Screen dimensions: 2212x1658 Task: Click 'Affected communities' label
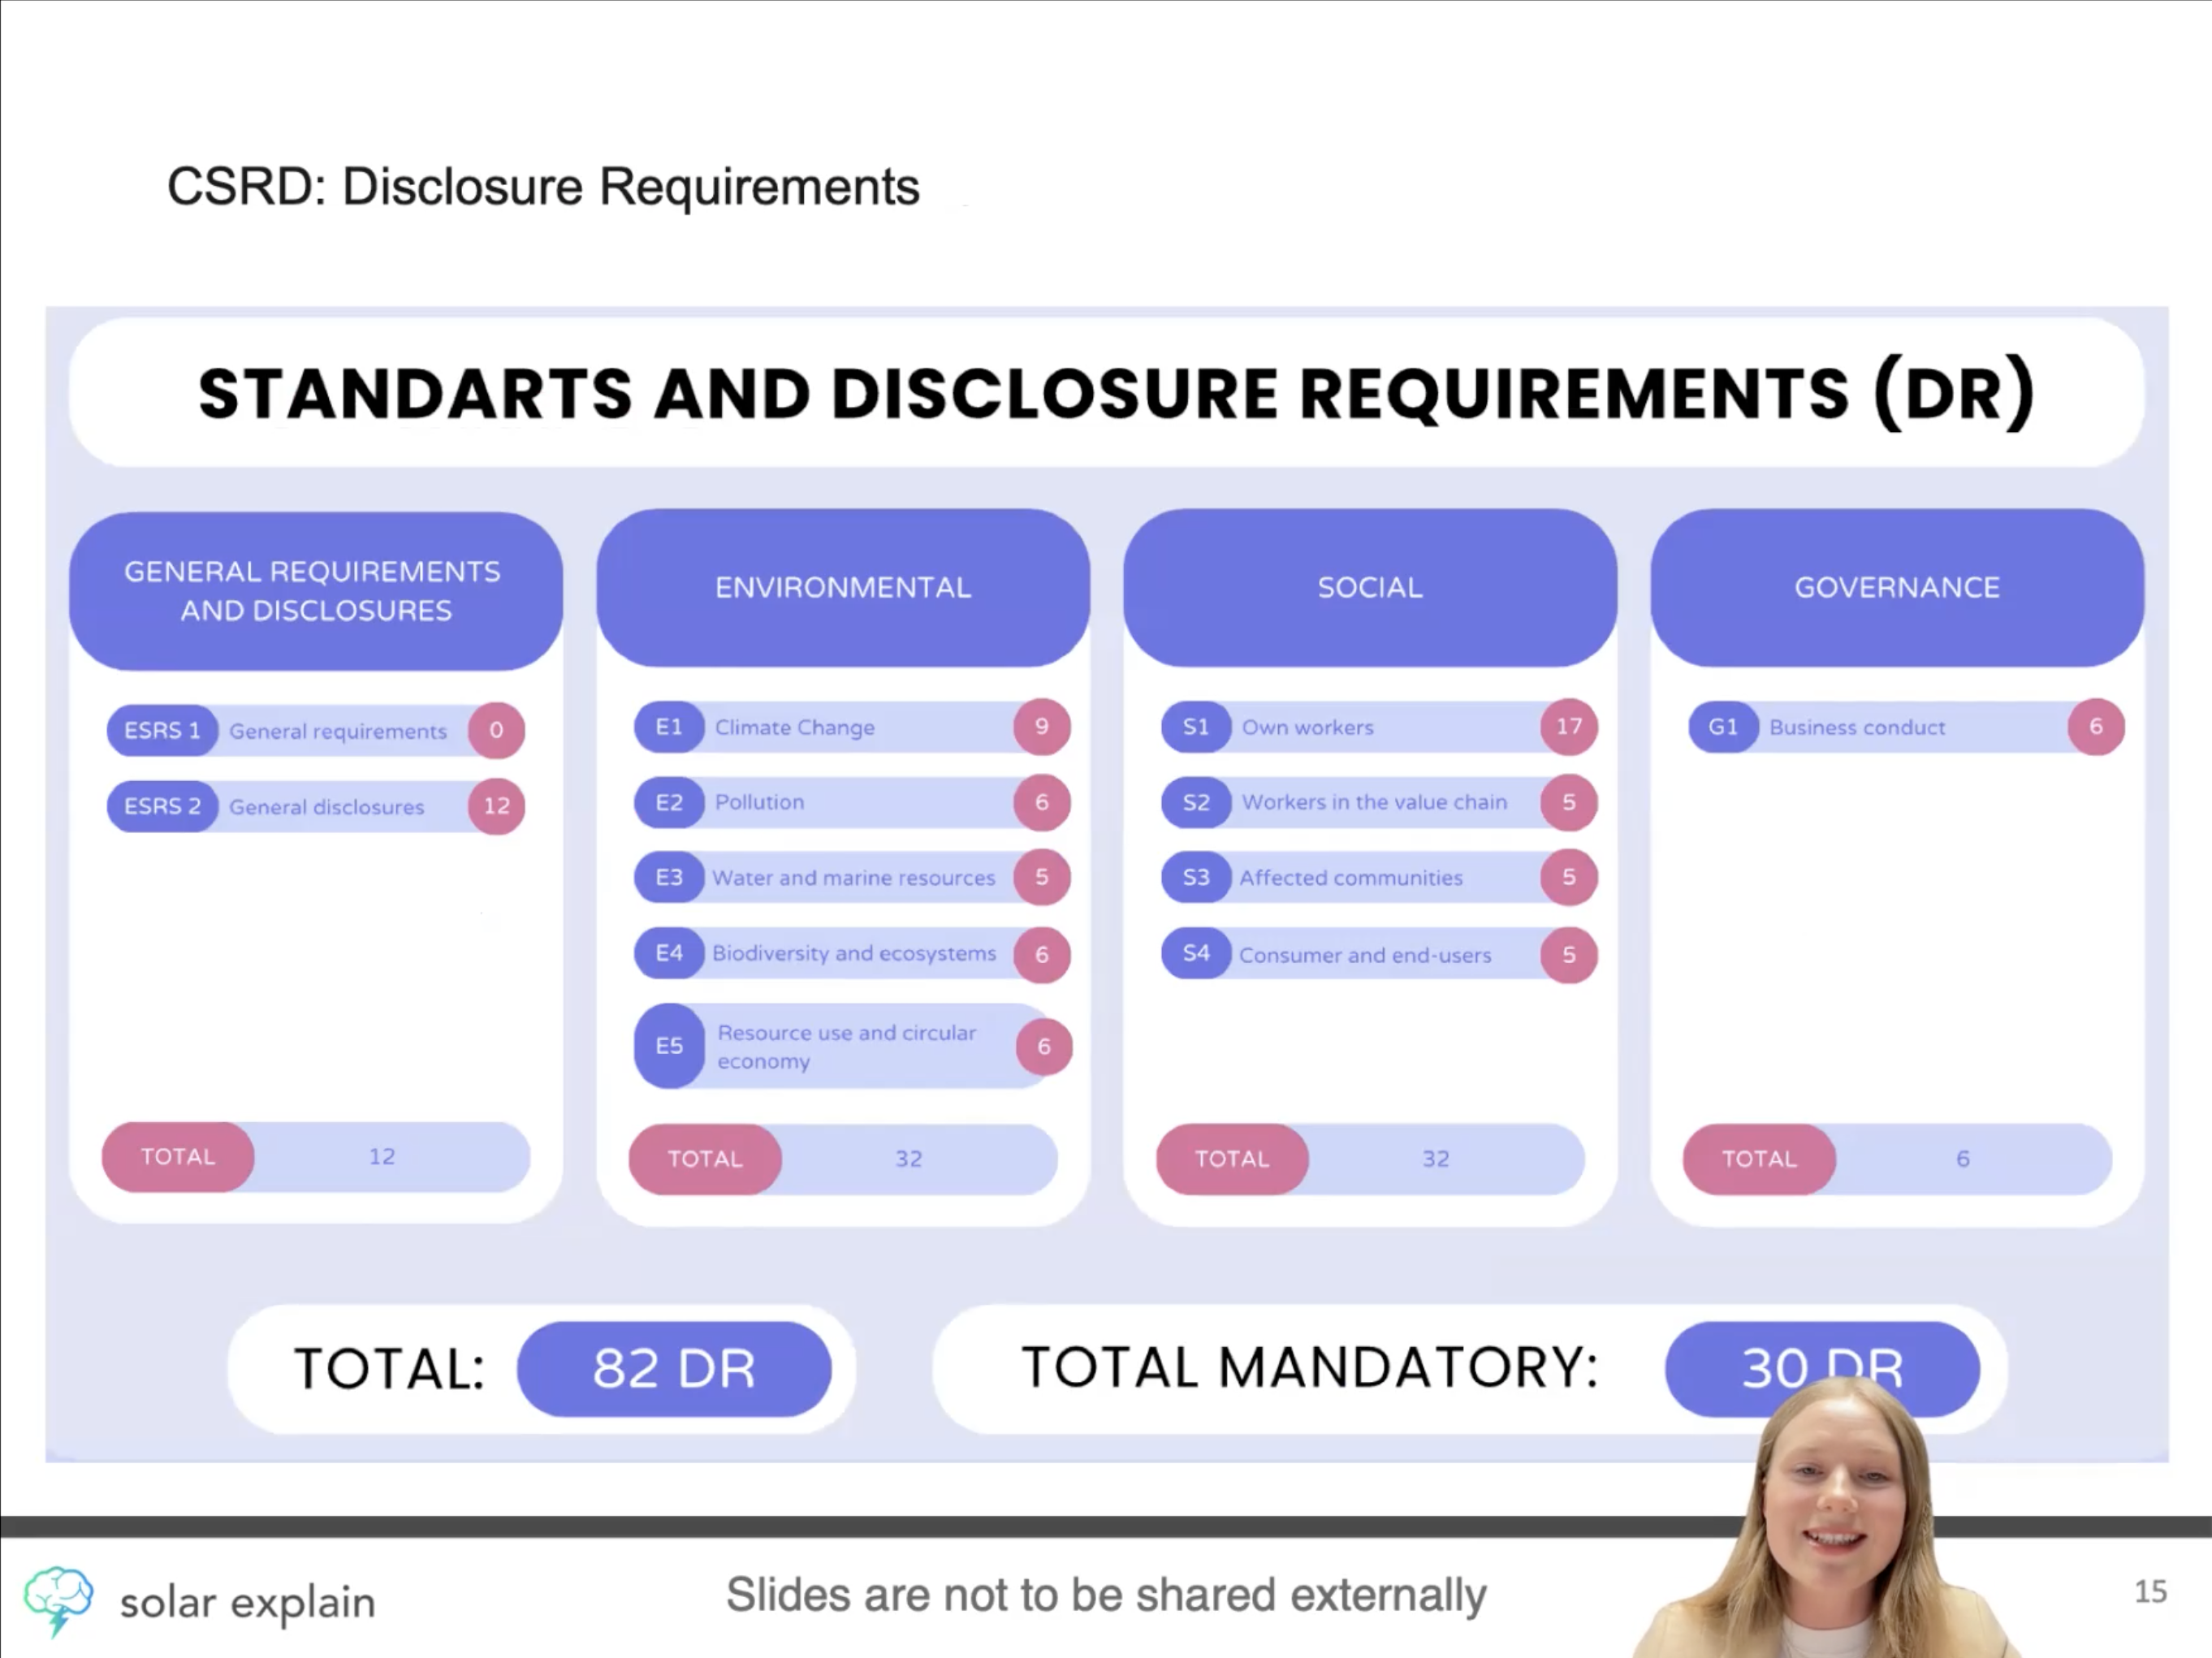pyautogui.click(x=1351, y=878)
